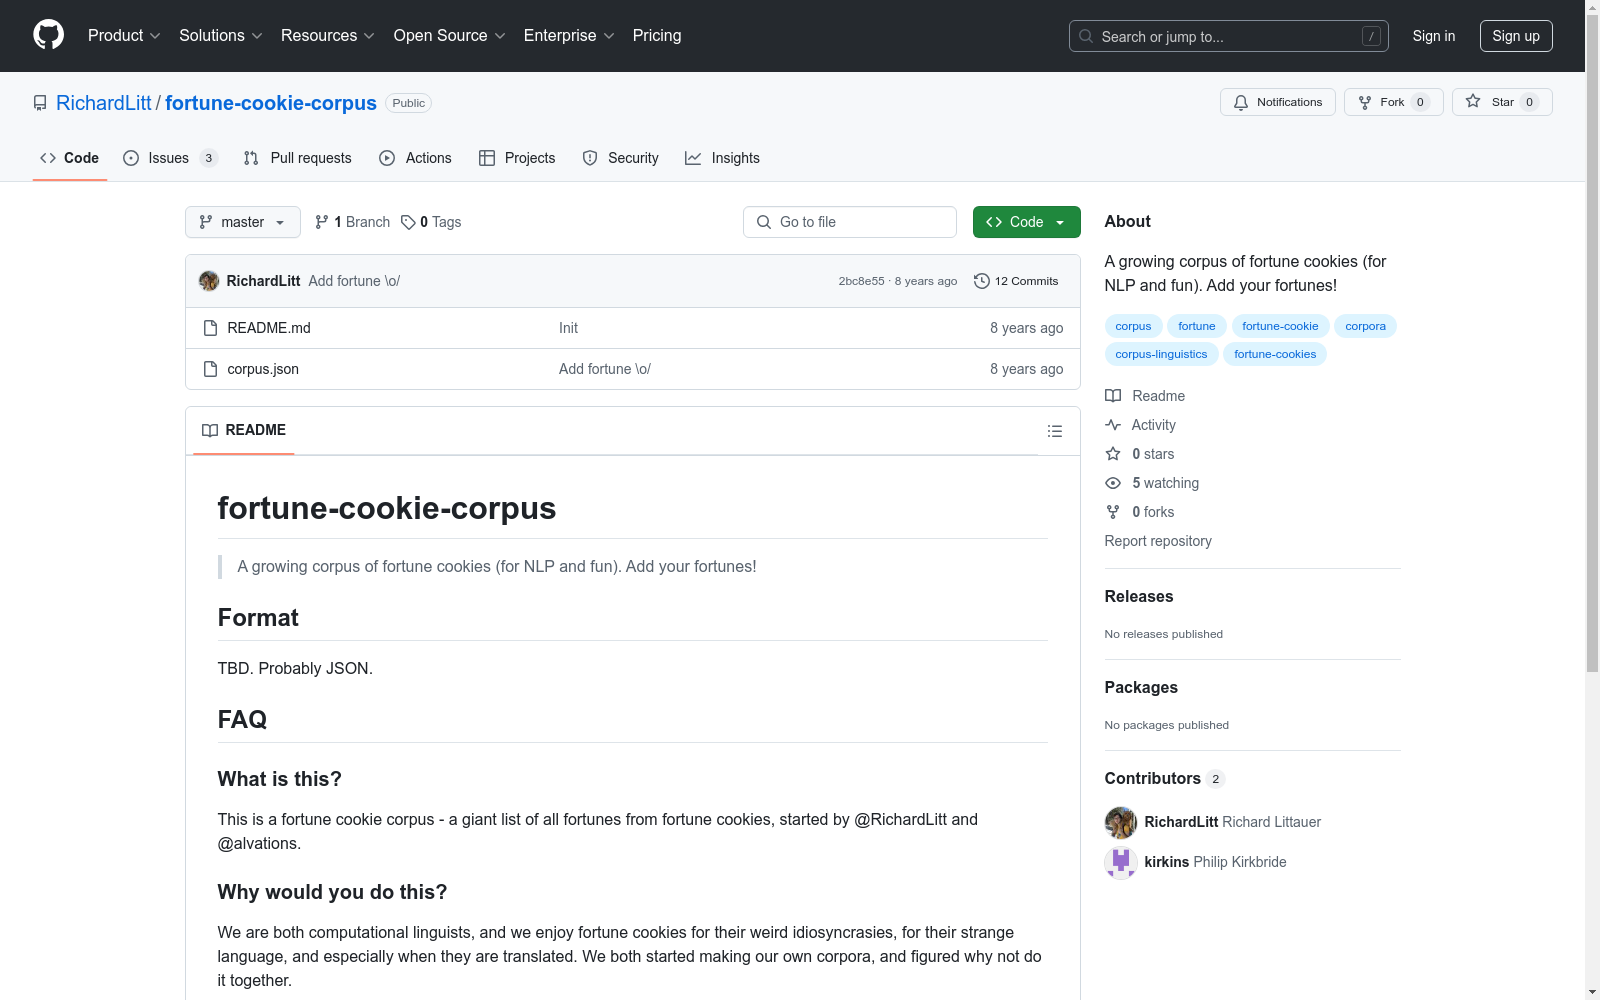Open the Issues tab
The height and width of the screenshot is (1000, 1600).
(x=170, y=158)
